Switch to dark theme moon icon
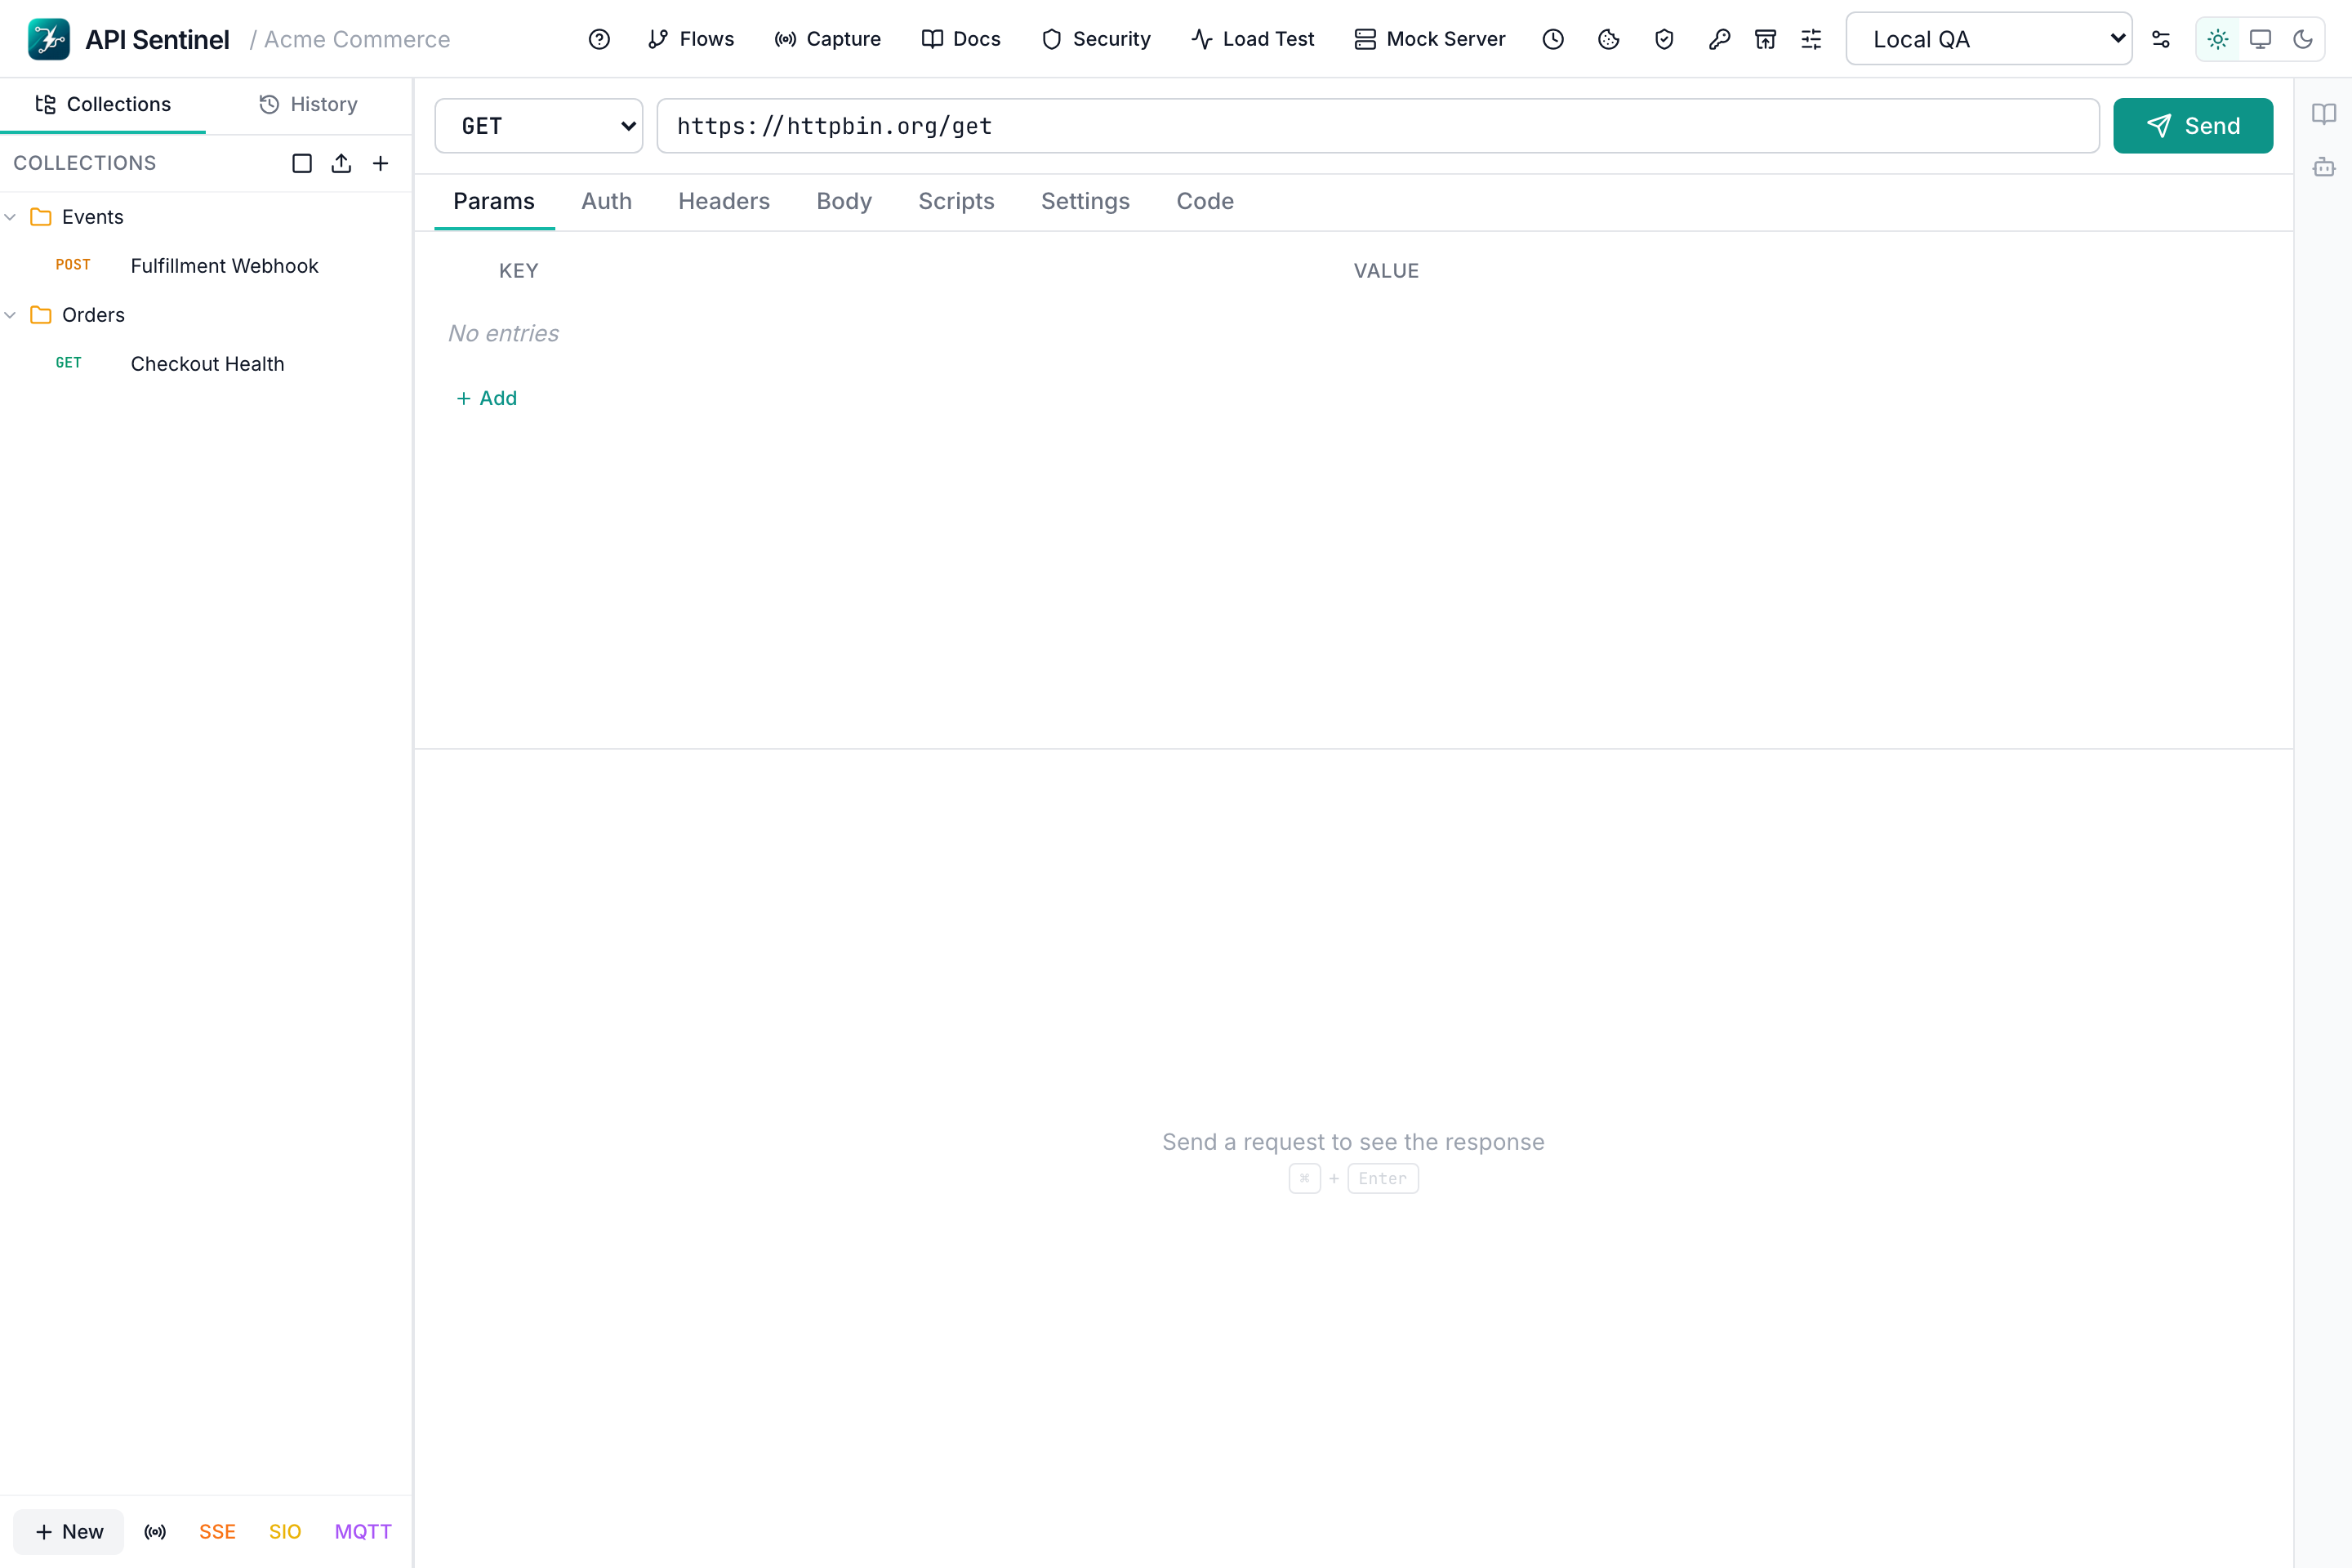2352x1568 pixels. [2303, 39]
